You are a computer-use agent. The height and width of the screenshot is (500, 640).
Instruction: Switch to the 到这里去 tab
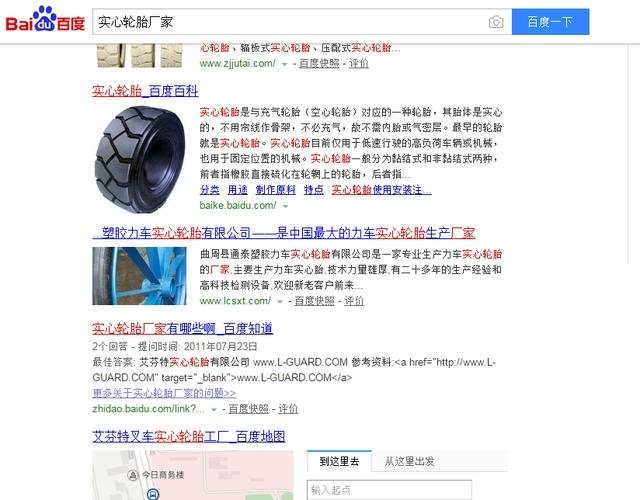click(339, 461)
